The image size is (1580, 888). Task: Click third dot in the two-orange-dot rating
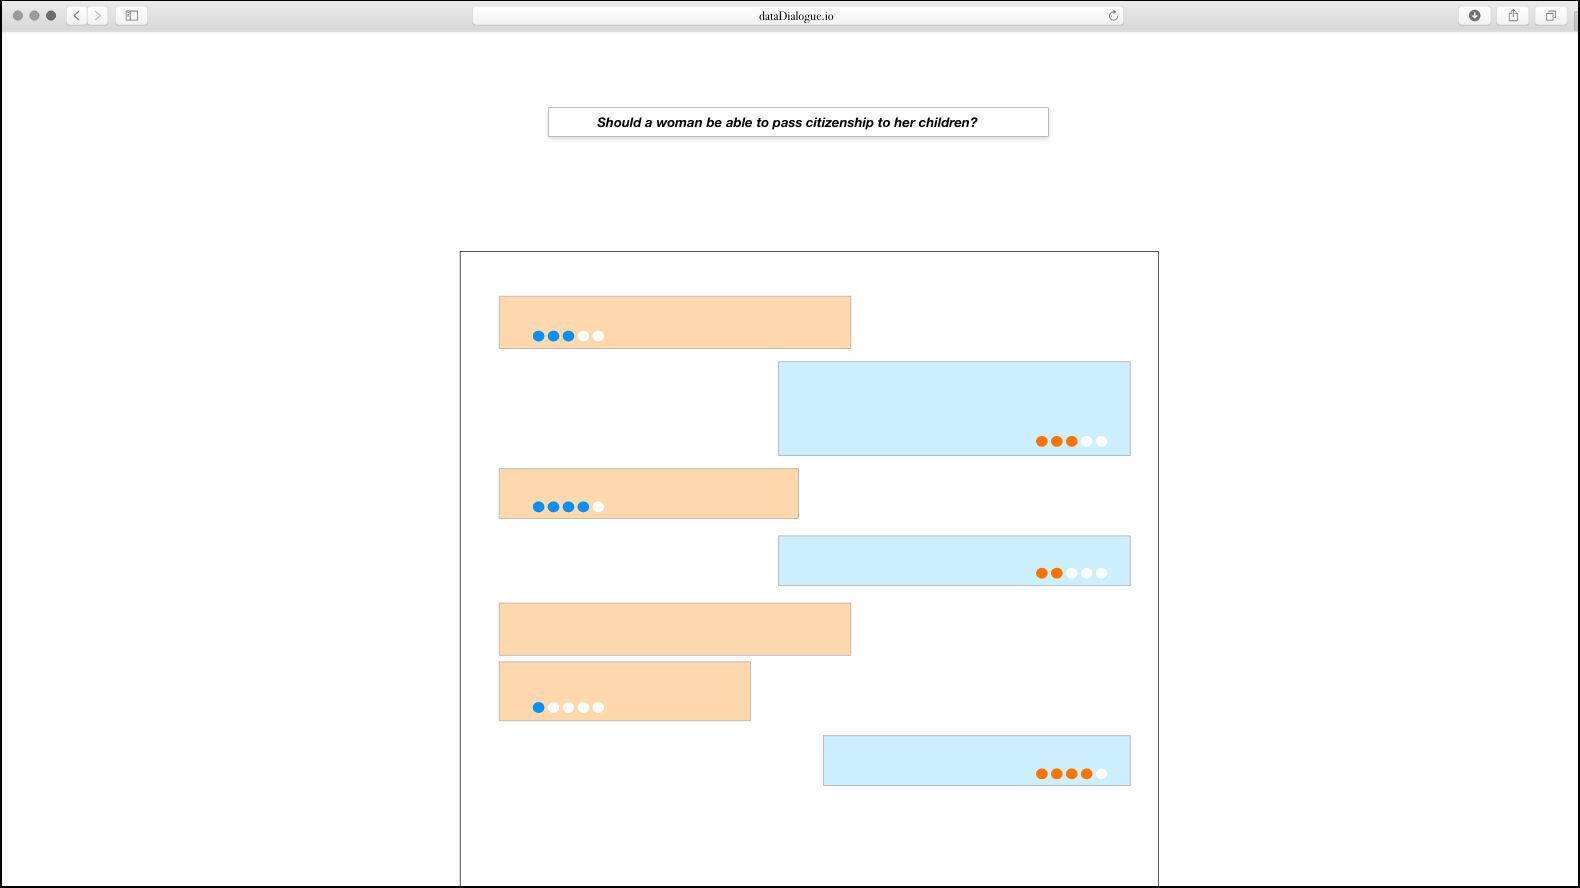1072,573
